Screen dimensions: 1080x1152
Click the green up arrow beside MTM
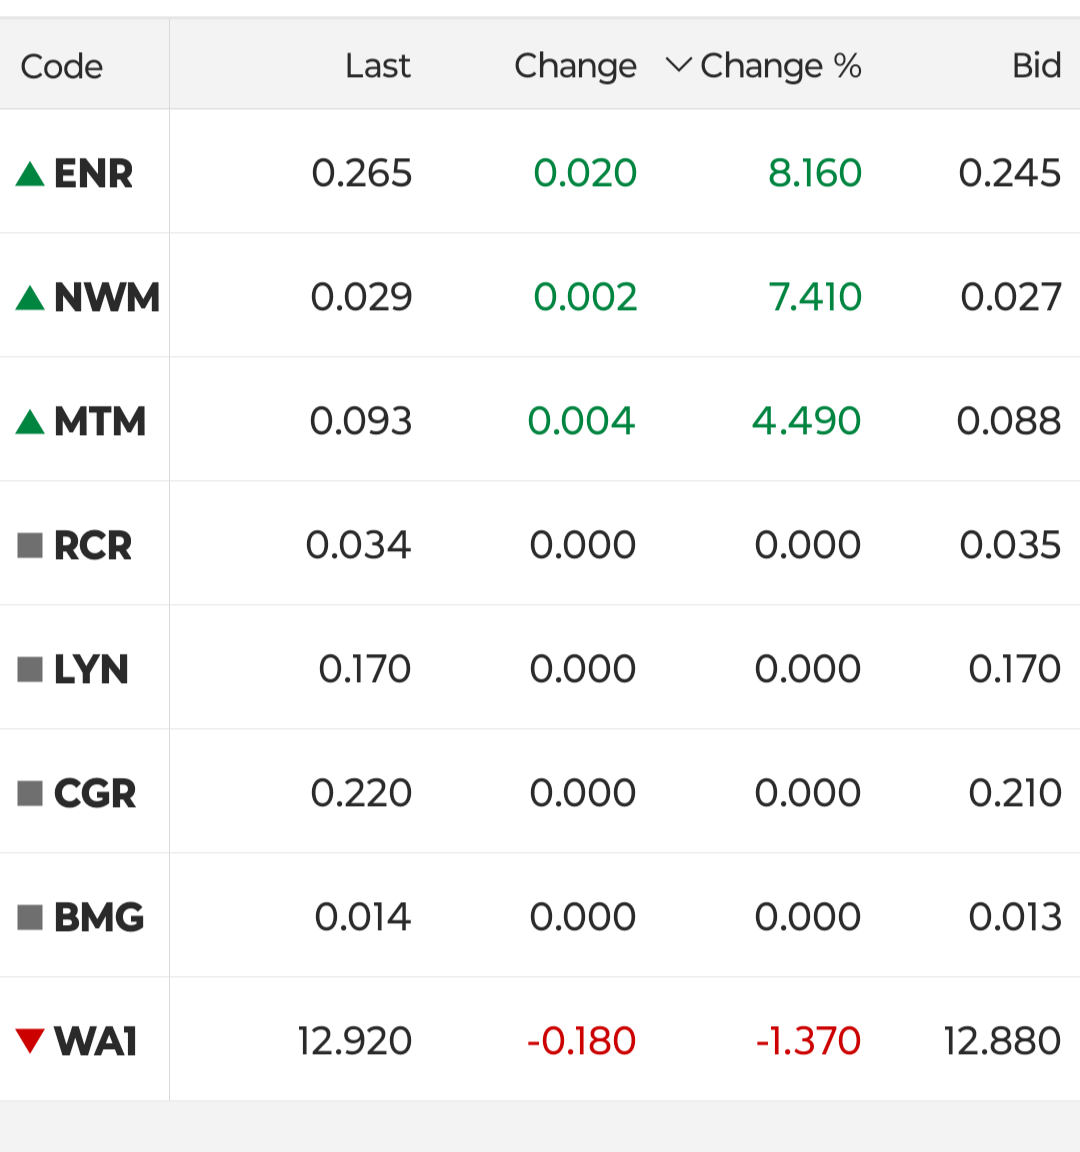[30, 422]
